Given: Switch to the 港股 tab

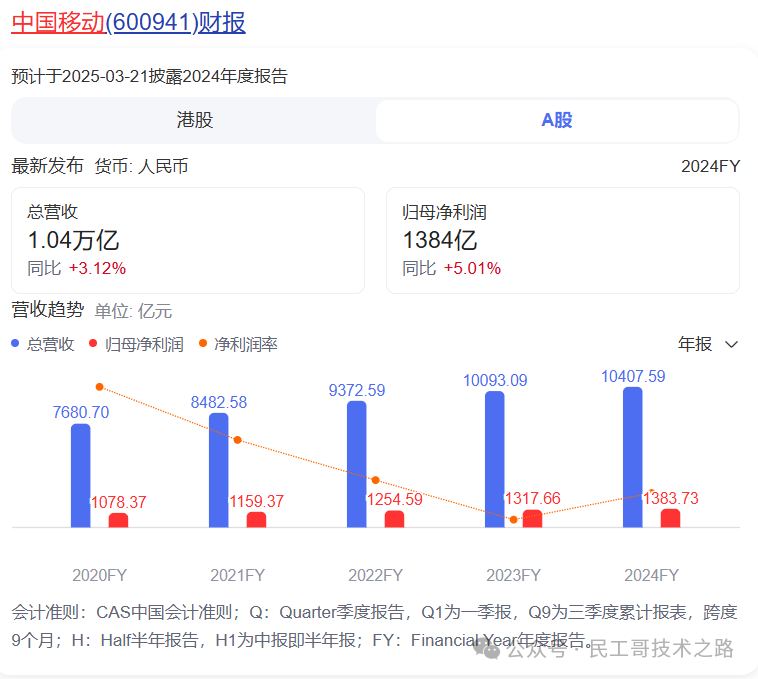Looking at the screenshot, I should coord(194,120).
